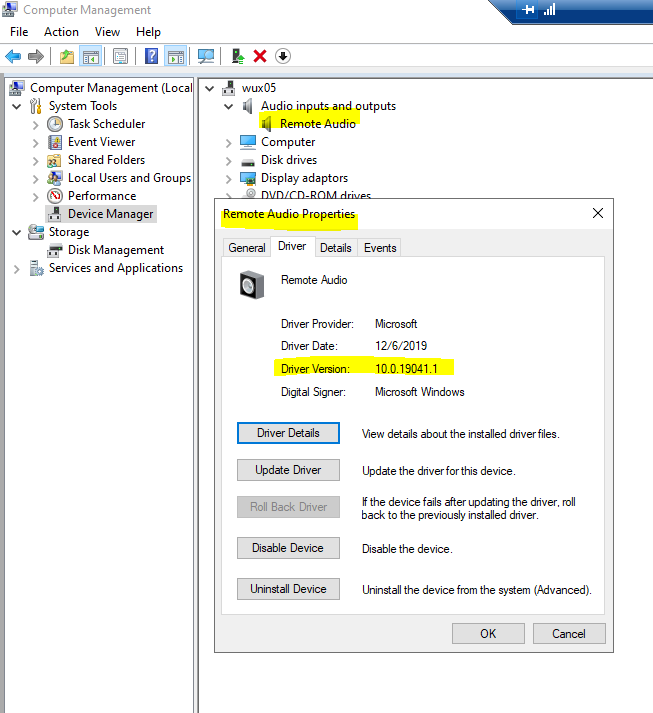The height and width of the screenshot is (713, 653).
Task: Expand the Shared Folders node
Action: point(35,161)
